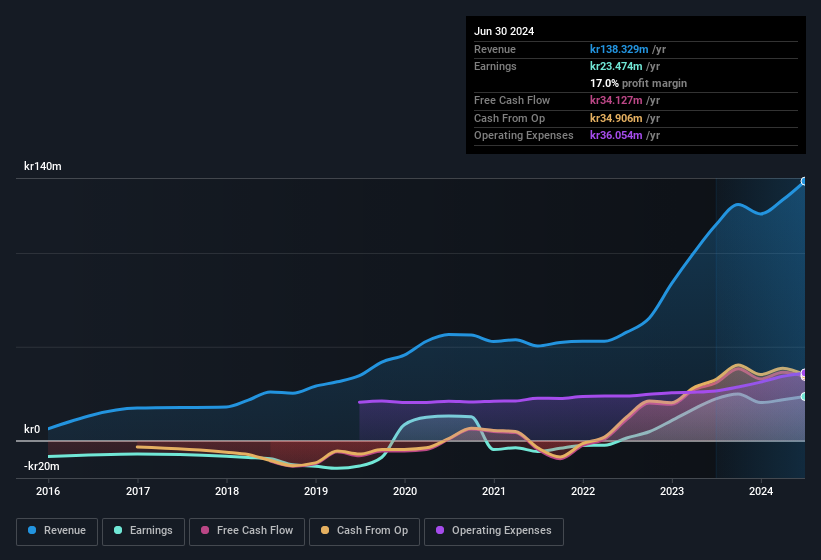The height and width of the screenshot is (560, 821).
Task: Click the kr34.906m cash from op value
Action: (x=616, y=118)
